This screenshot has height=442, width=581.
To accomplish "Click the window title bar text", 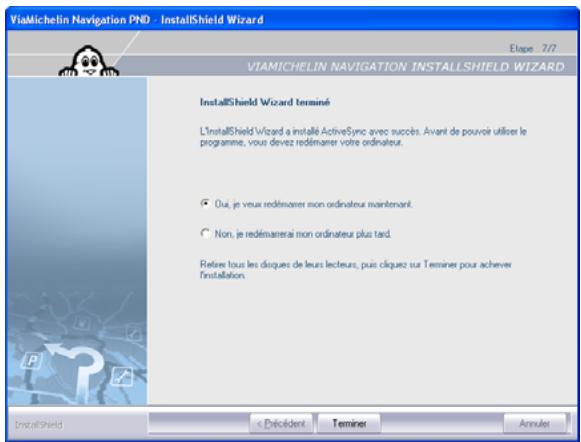I will coord(137,19).
